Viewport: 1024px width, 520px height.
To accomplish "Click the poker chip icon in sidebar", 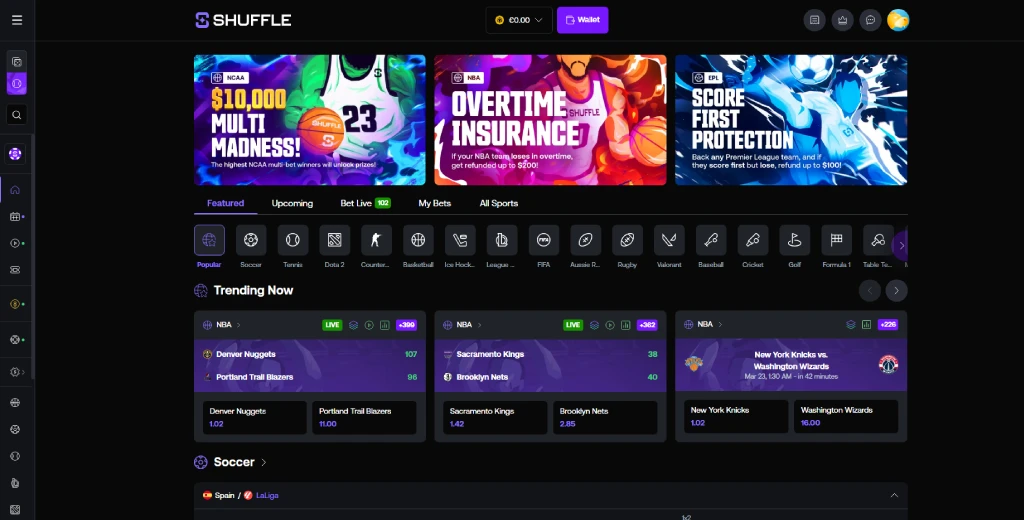I will 16,154.
